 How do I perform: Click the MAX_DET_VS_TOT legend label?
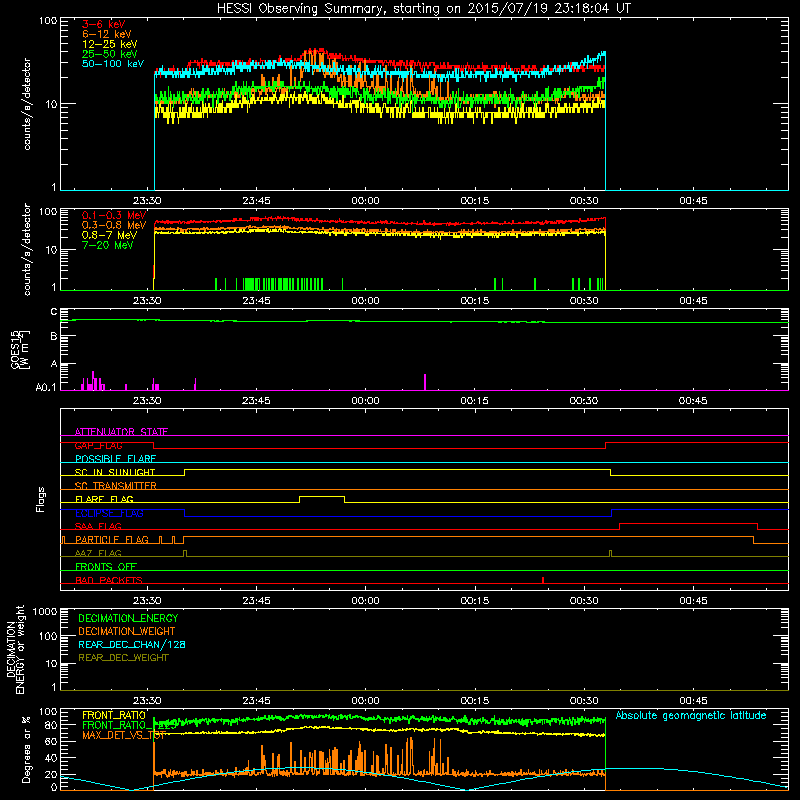124,735
